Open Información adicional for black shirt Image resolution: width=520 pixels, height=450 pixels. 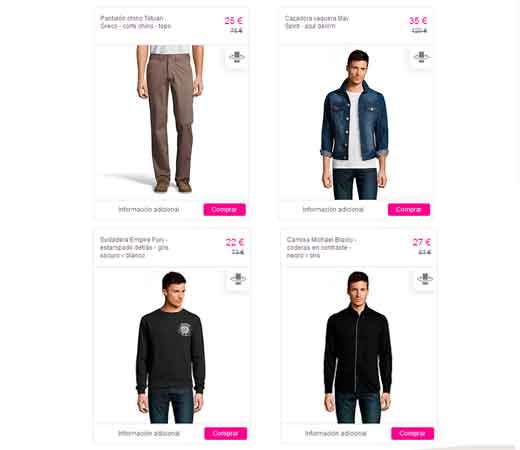pos(336,434)
